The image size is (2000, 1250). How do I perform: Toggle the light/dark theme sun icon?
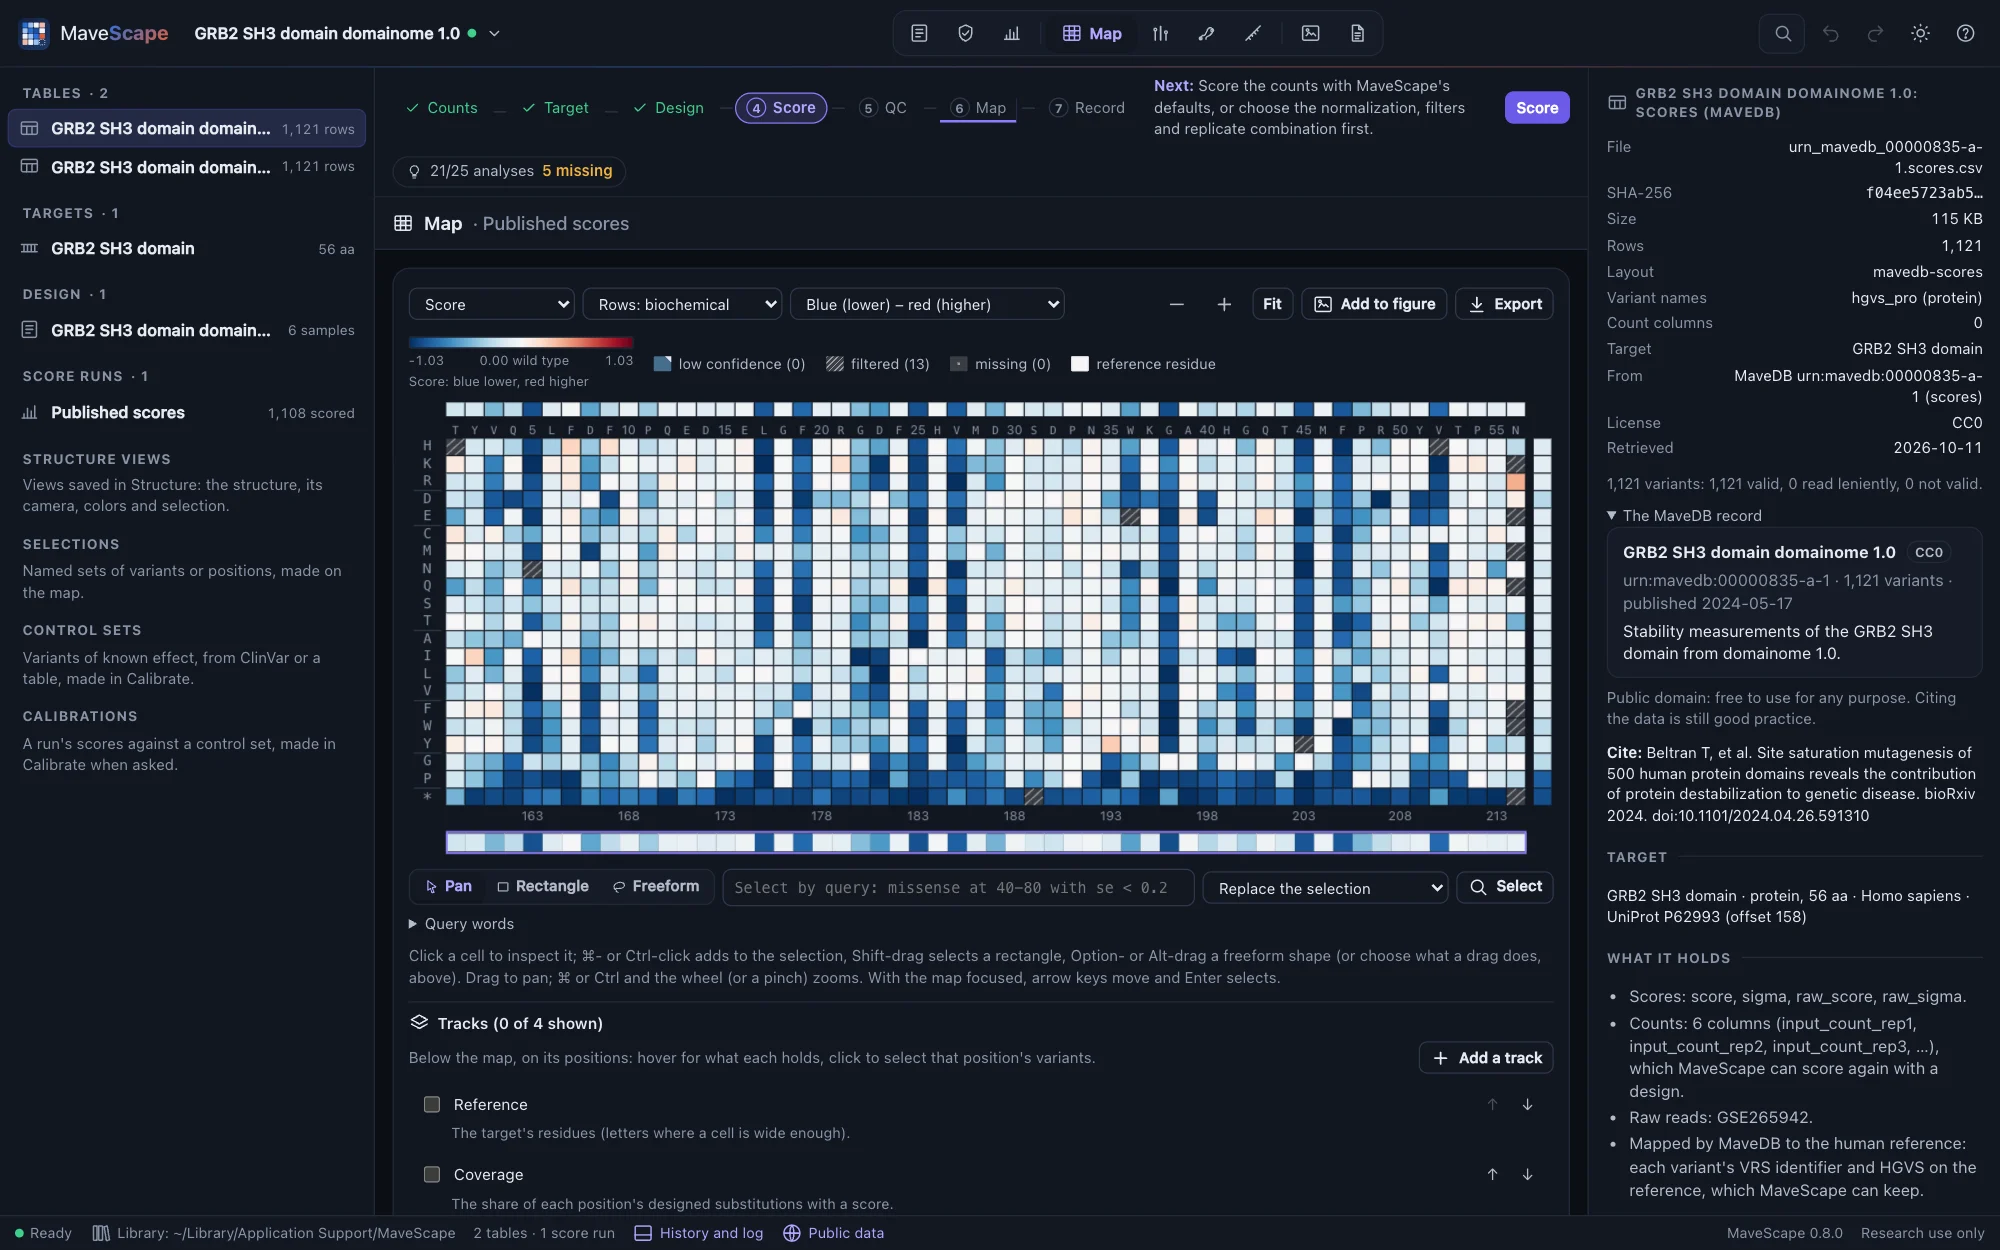tap(1920, 33)
